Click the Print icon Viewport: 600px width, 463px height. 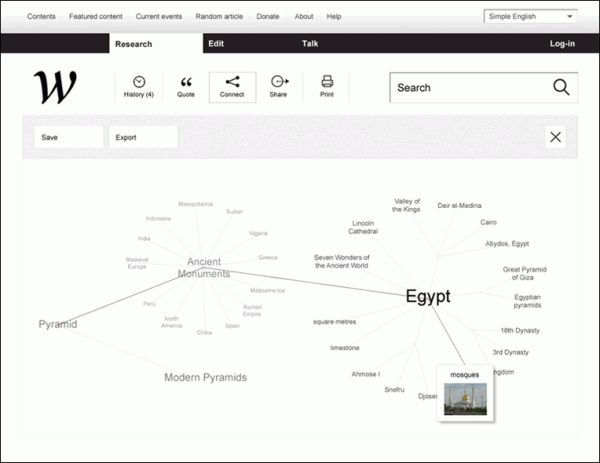[x=326, y=82]
